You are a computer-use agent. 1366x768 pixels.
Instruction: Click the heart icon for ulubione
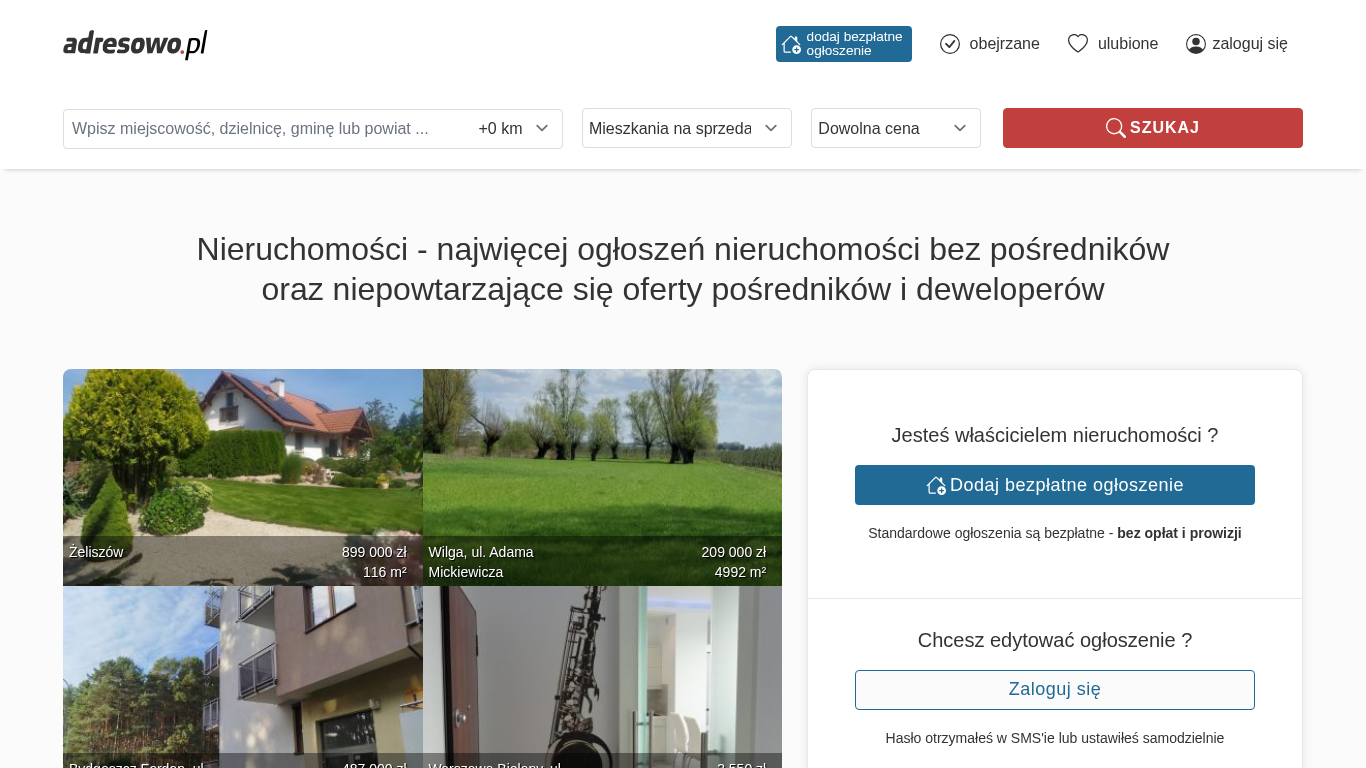pos(1077,44)
